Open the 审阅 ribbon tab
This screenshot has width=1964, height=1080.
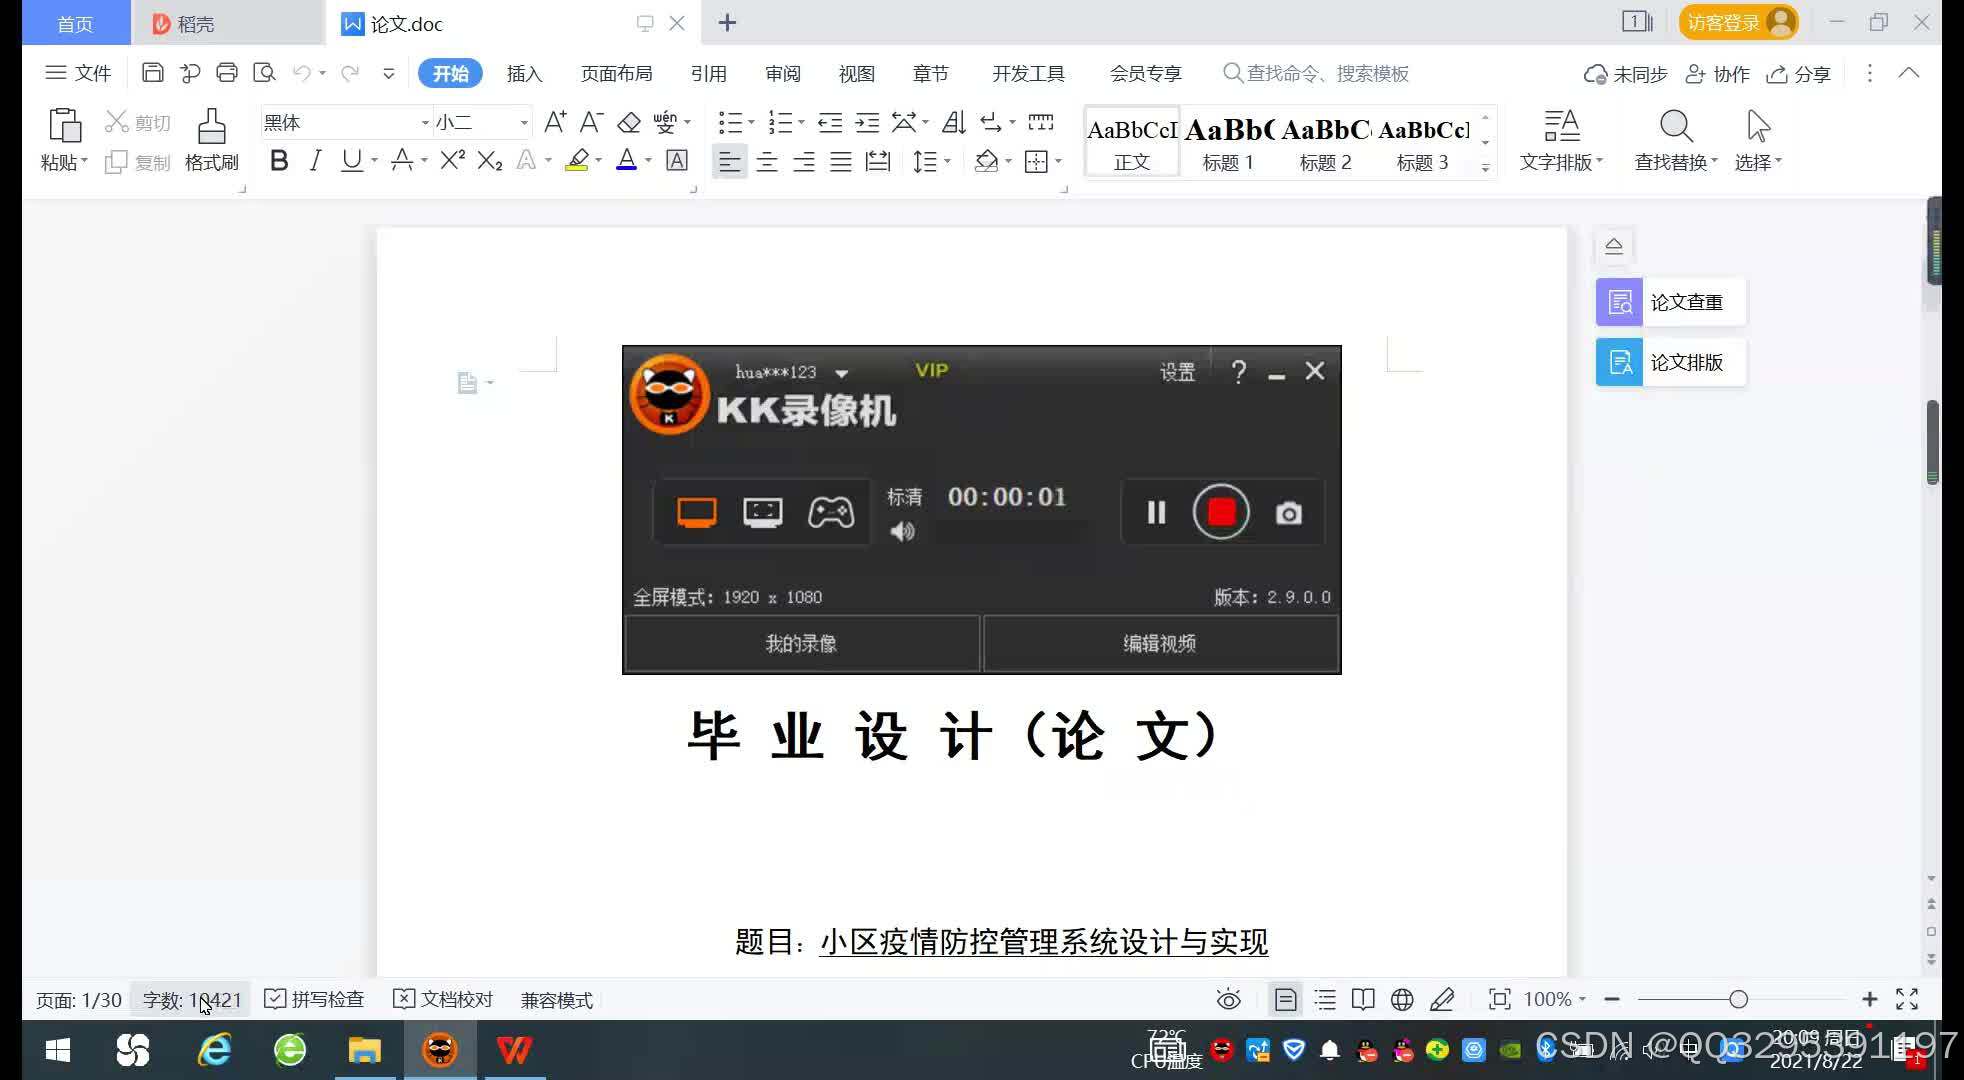click(x=782, y=73)
